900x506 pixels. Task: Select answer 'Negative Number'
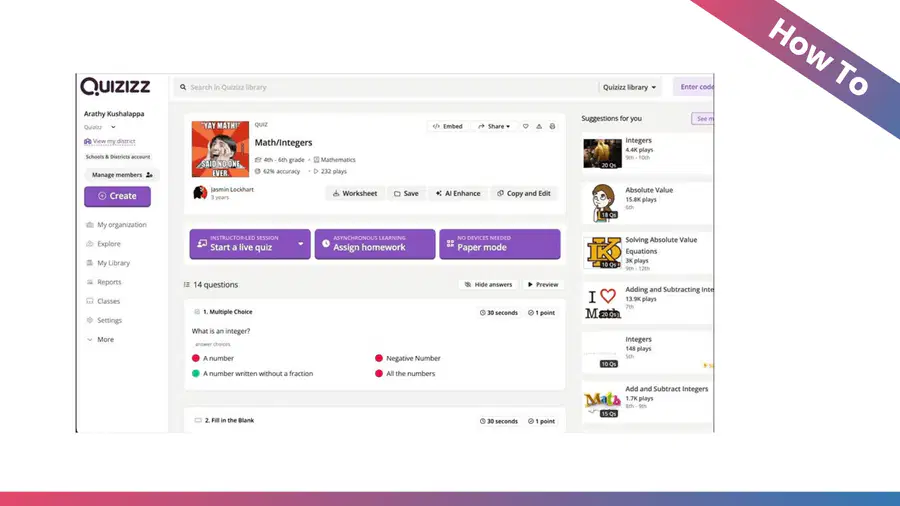click(x=408, y=358)
